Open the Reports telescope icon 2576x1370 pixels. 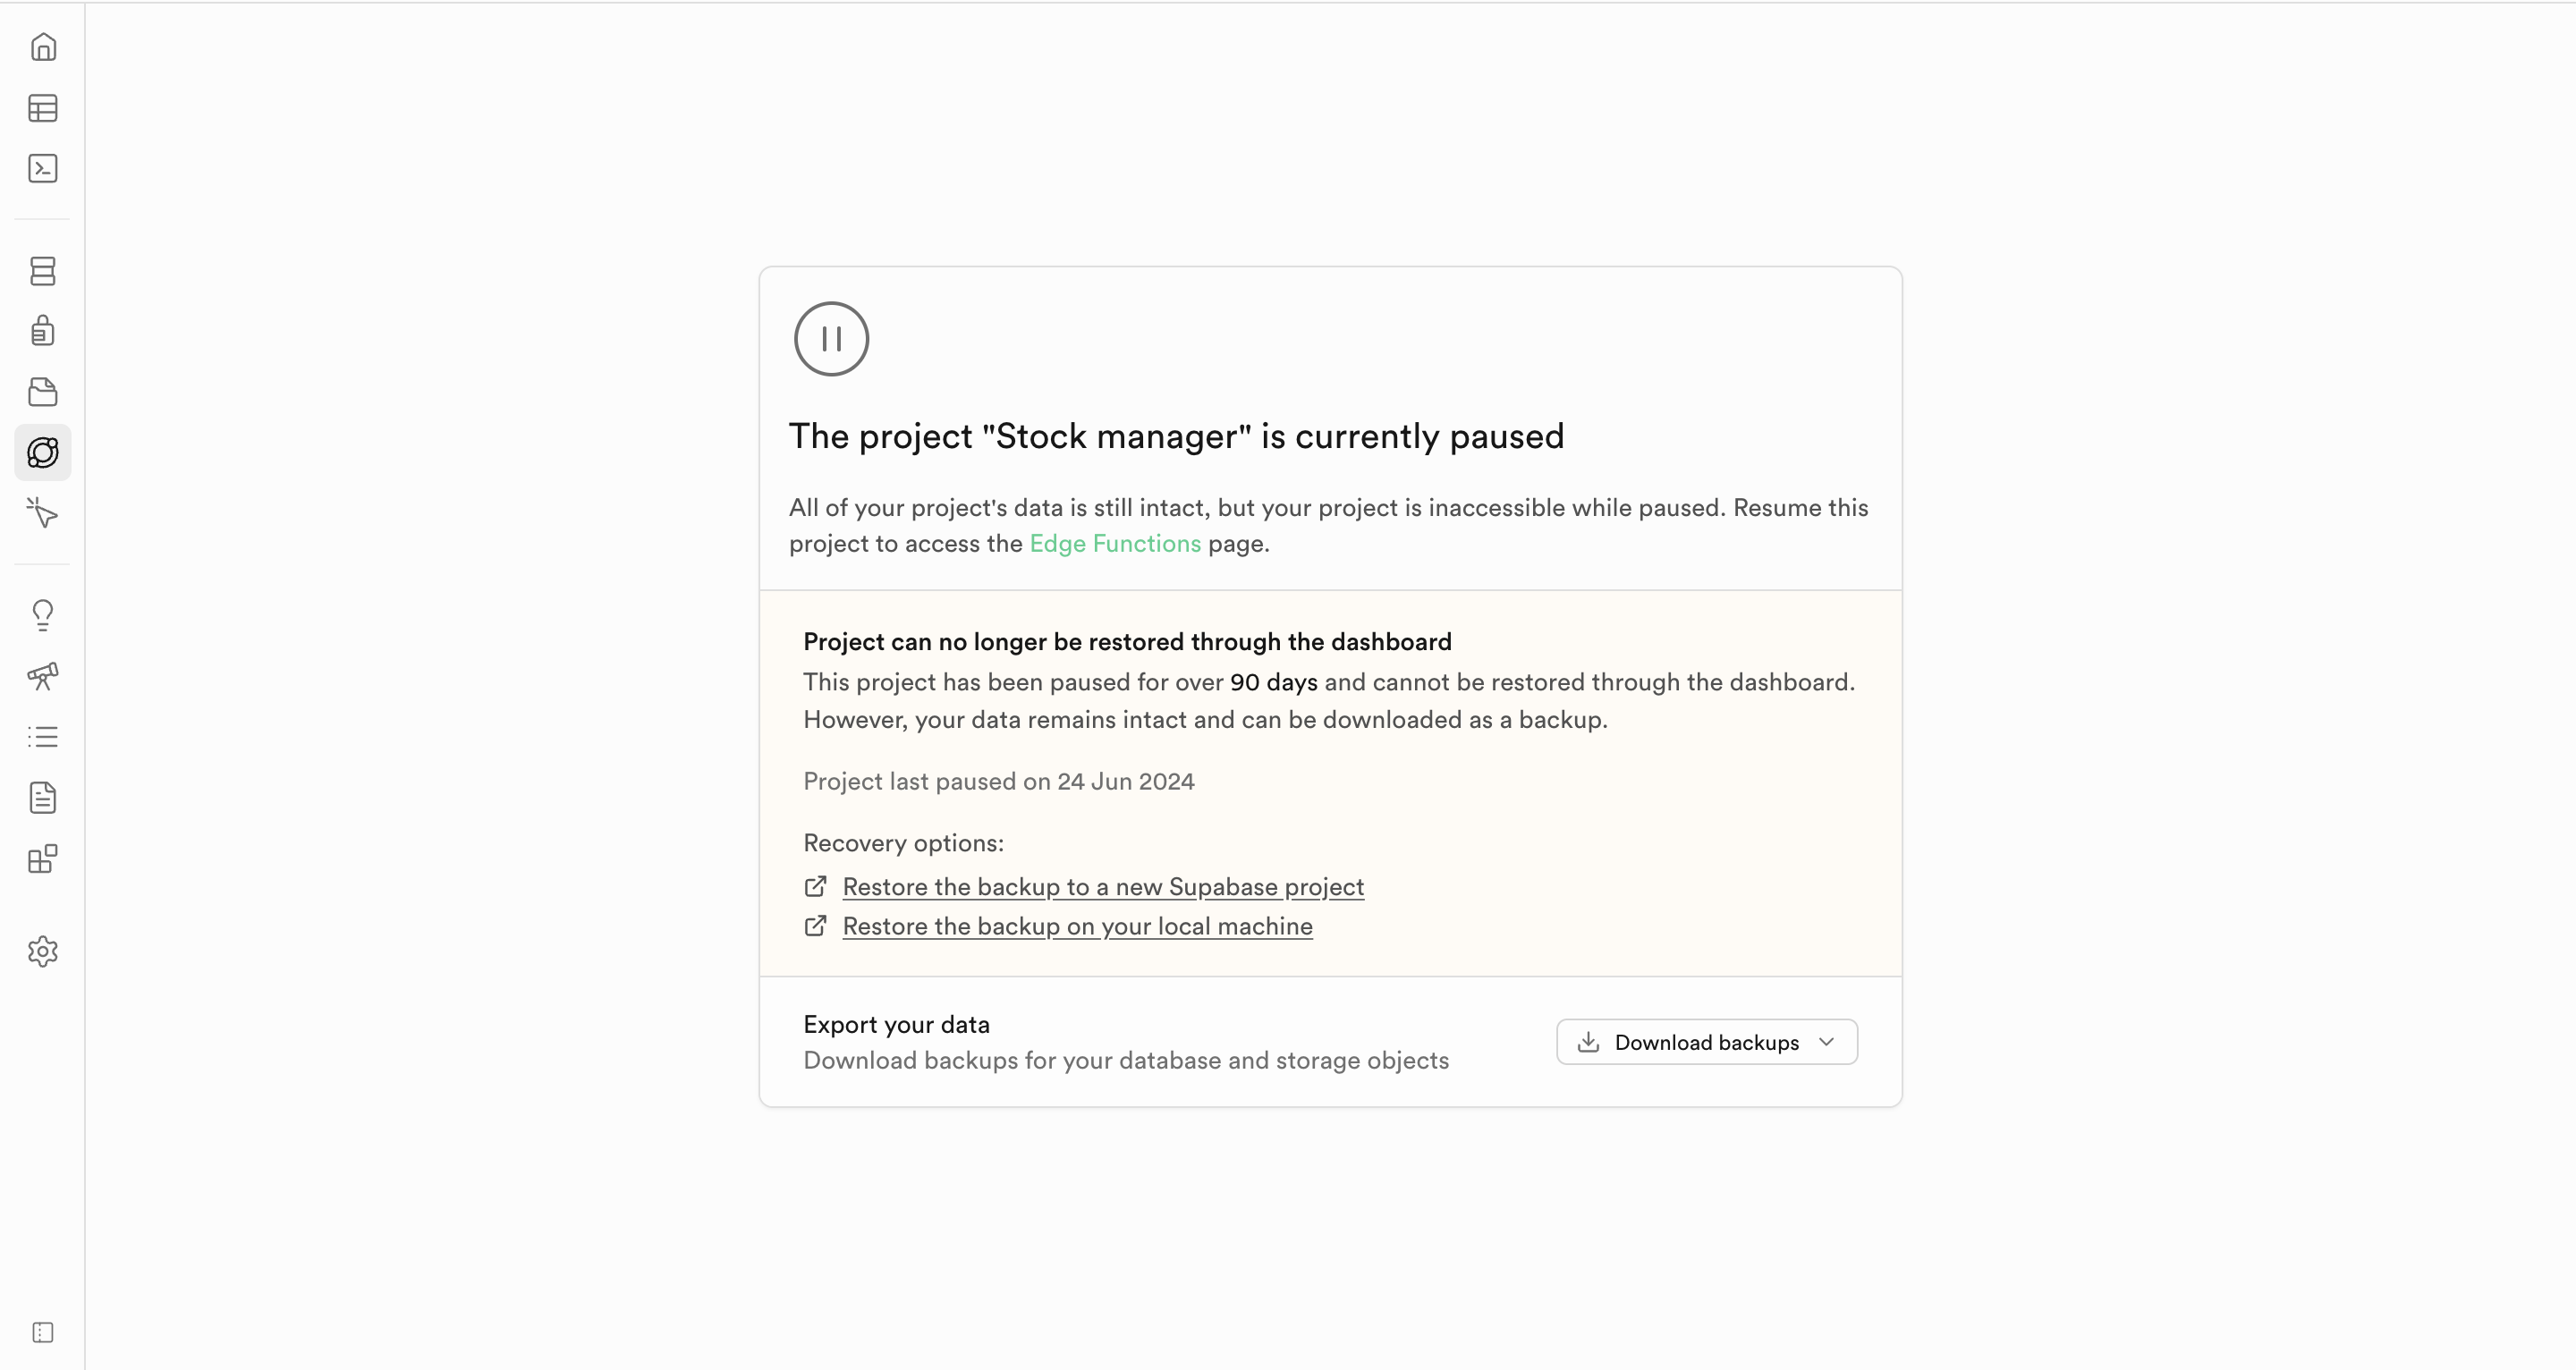click(x=43, y=676)
